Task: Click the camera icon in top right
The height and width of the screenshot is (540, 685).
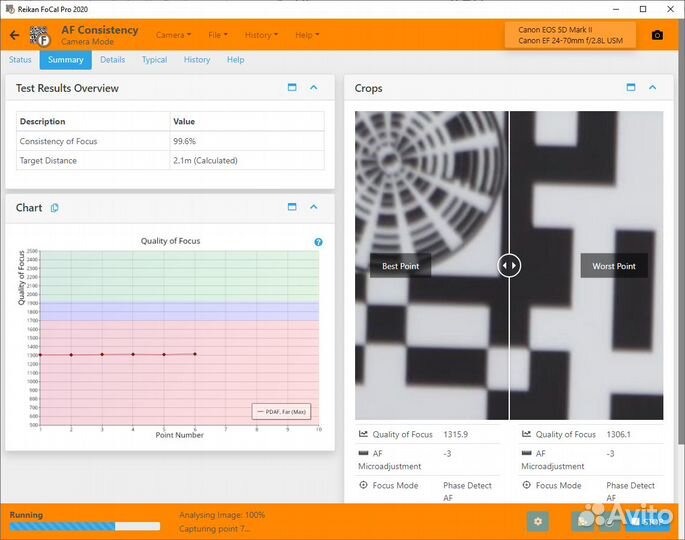Action: tap(657, 35)
